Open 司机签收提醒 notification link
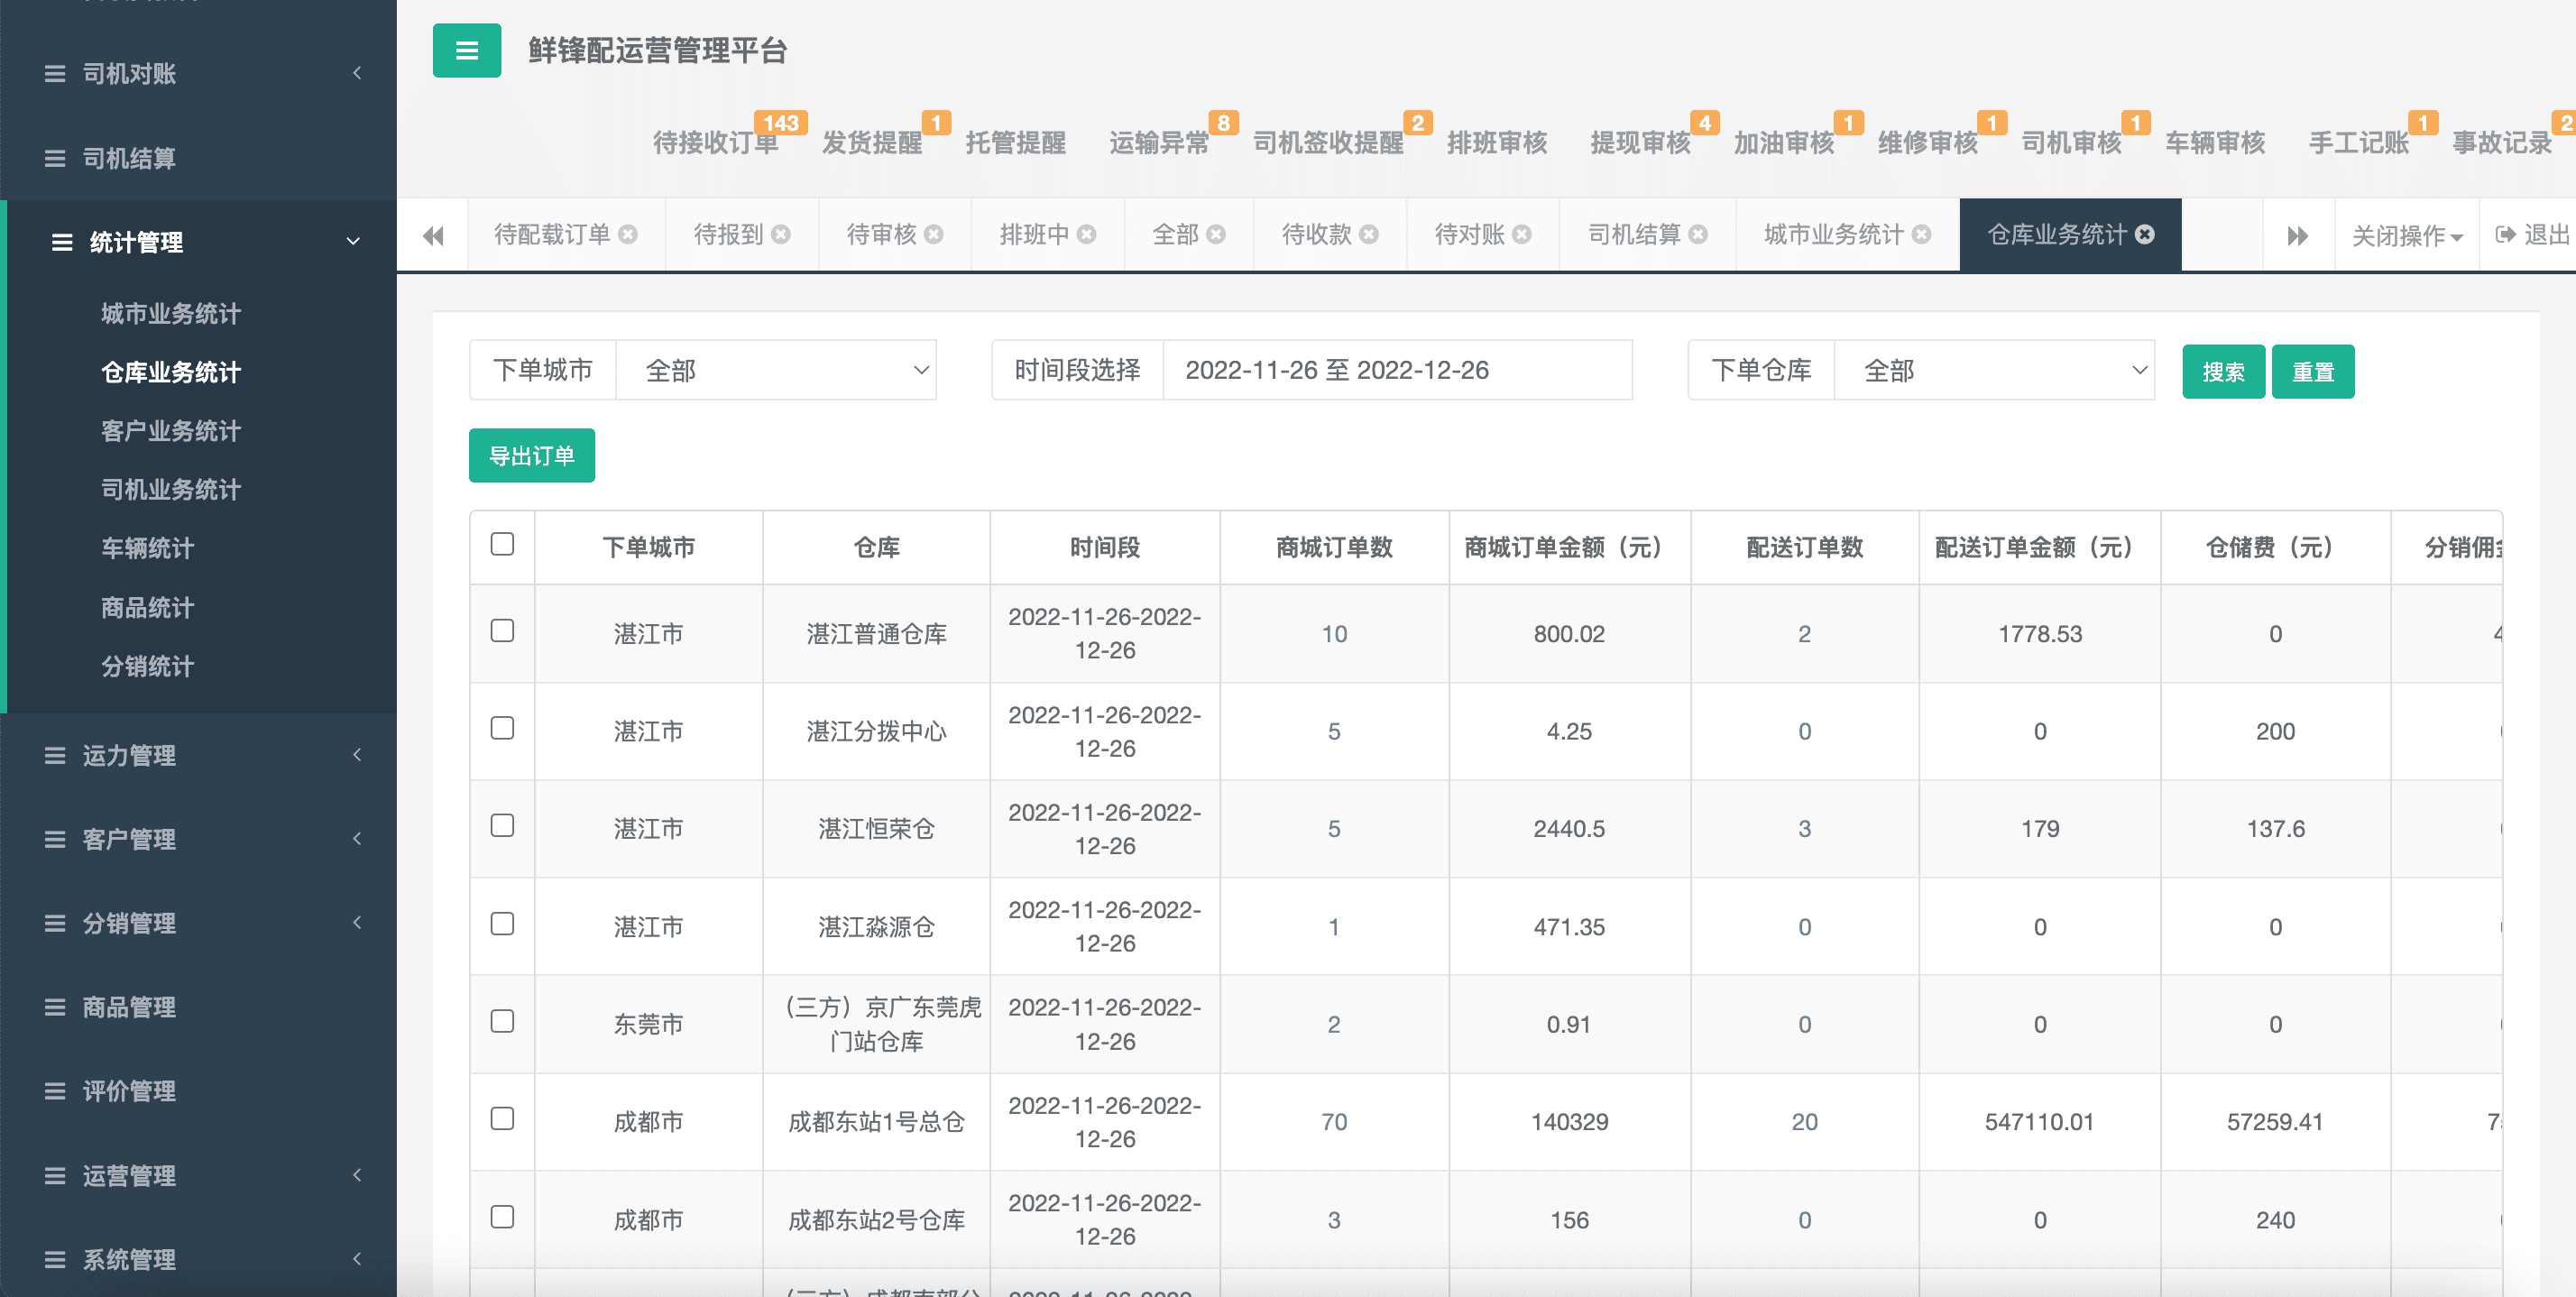 click(1328, 143)
